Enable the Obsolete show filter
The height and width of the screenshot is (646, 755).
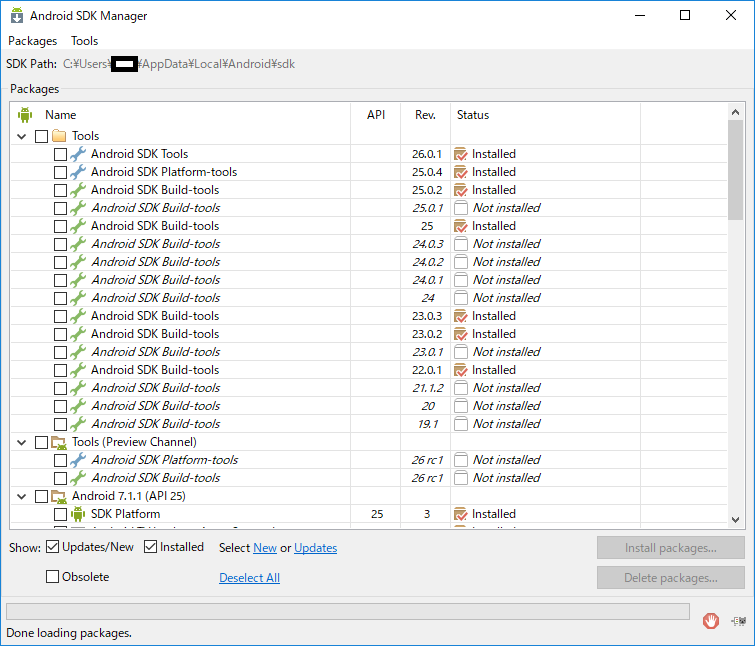52,577
